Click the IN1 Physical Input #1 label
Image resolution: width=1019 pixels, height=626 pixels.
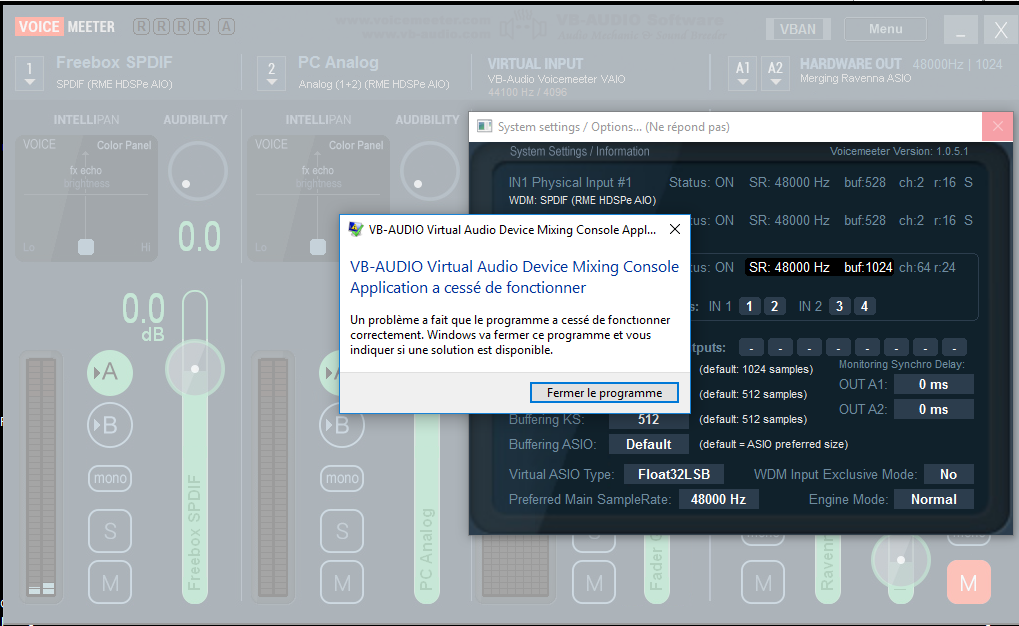point(570,183)
